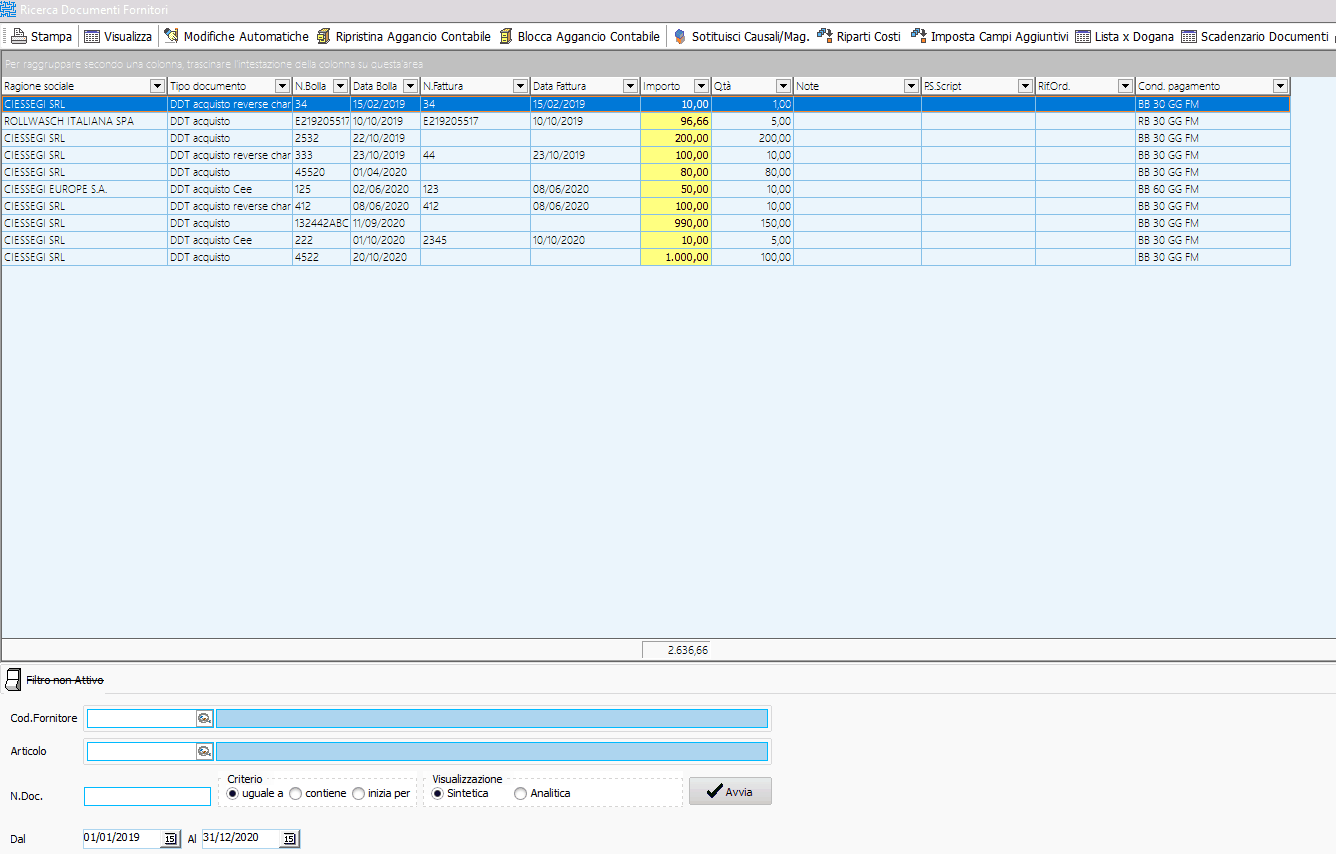Click the Visualizza toolbar label
Screen dimensions: 1336x854
[x=128, y=37]
